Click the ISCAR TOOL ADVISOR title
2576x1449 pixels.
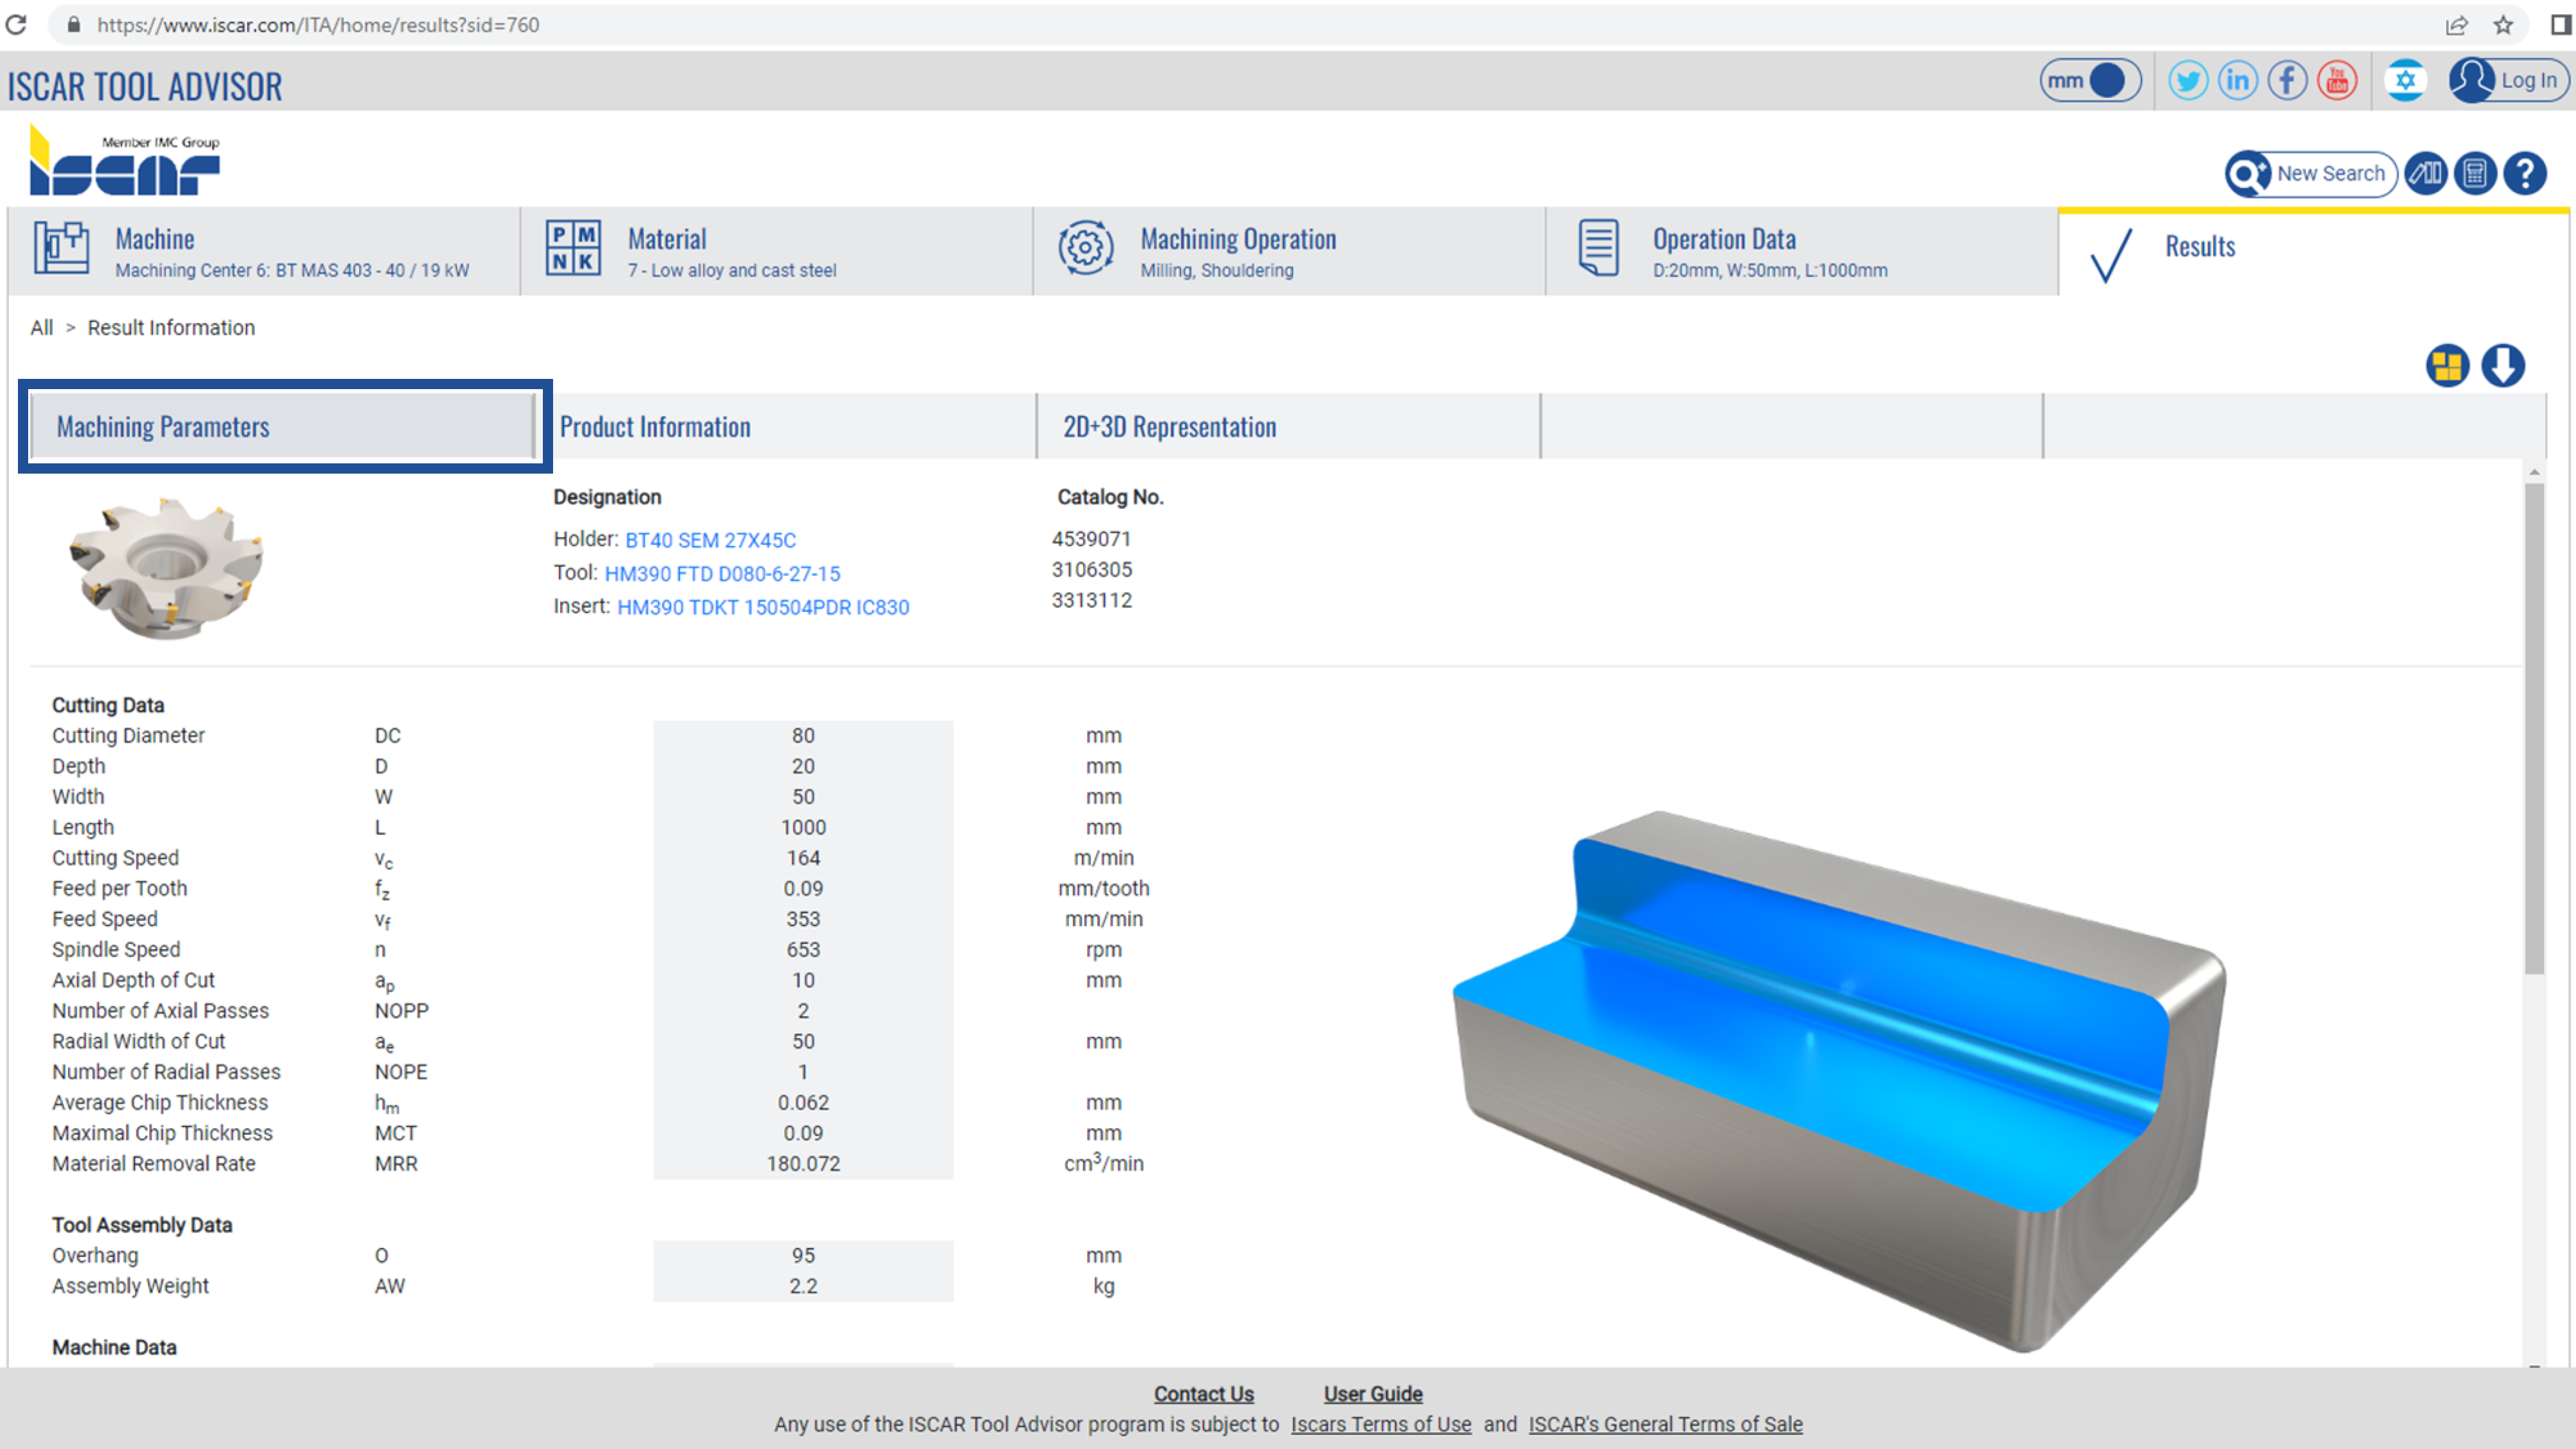click(x=145, y=86)
